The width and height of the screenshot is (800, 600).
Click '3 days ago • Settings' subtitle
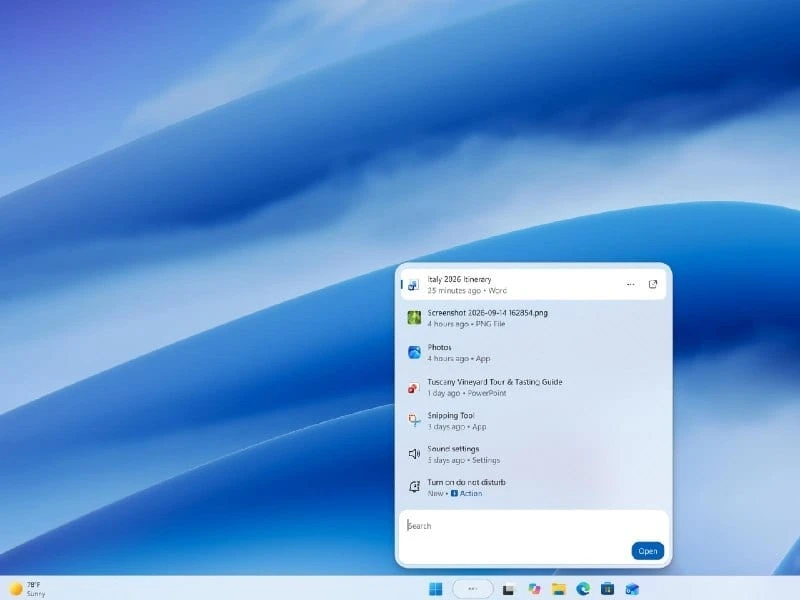click(463, 460)
